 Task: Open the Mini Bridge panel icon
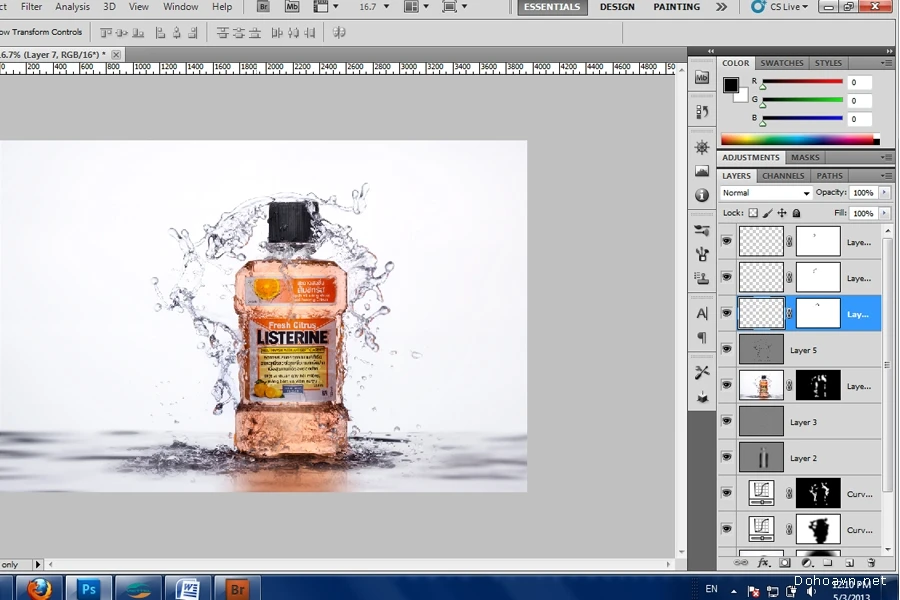click(702, 77)
